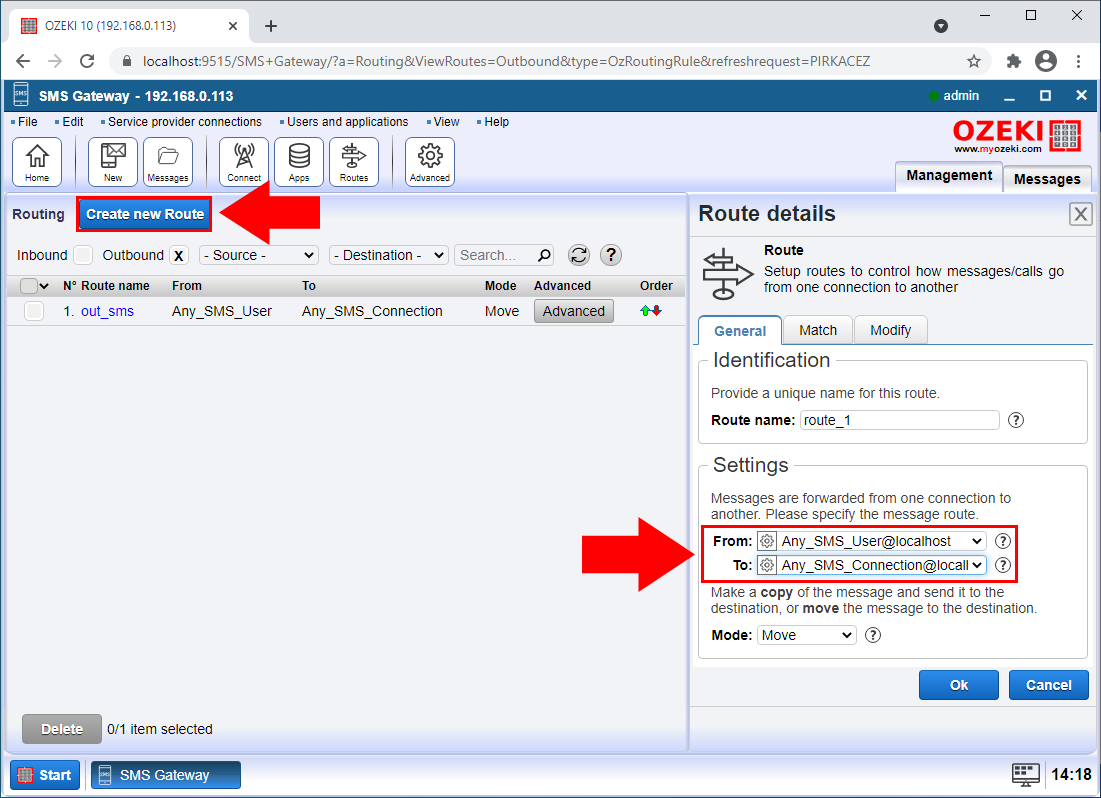Viewport: 1101px width, 798px height.
Task: Open the Home toolbar icon
Action: 37,162
